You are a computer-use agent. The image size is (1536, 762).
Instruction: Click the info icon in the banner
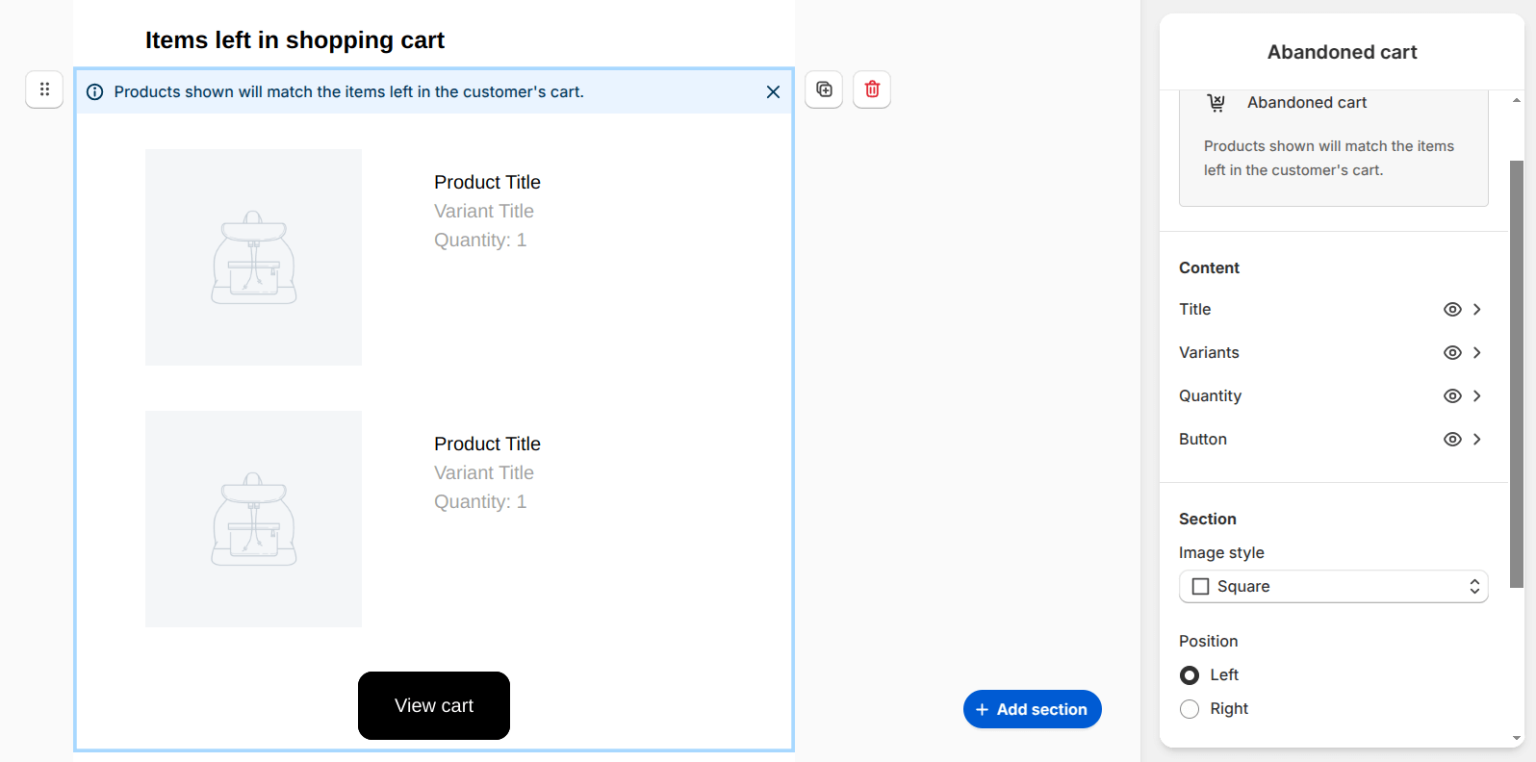[94, 91]
